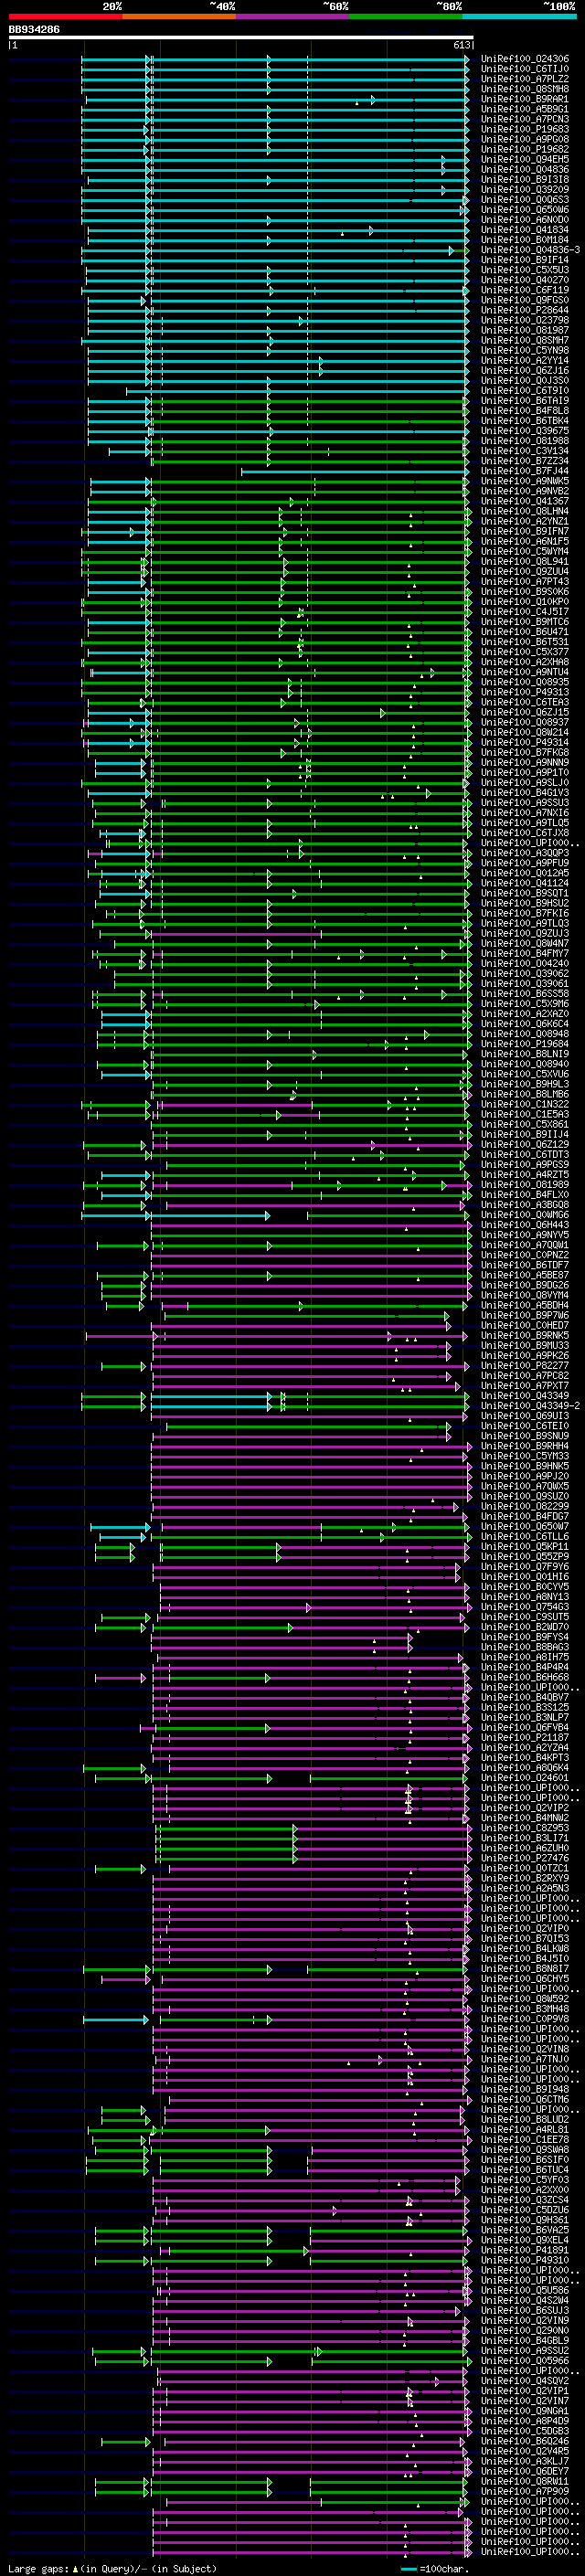Select the UniRef100_P21187 label

click(525, 1737)
